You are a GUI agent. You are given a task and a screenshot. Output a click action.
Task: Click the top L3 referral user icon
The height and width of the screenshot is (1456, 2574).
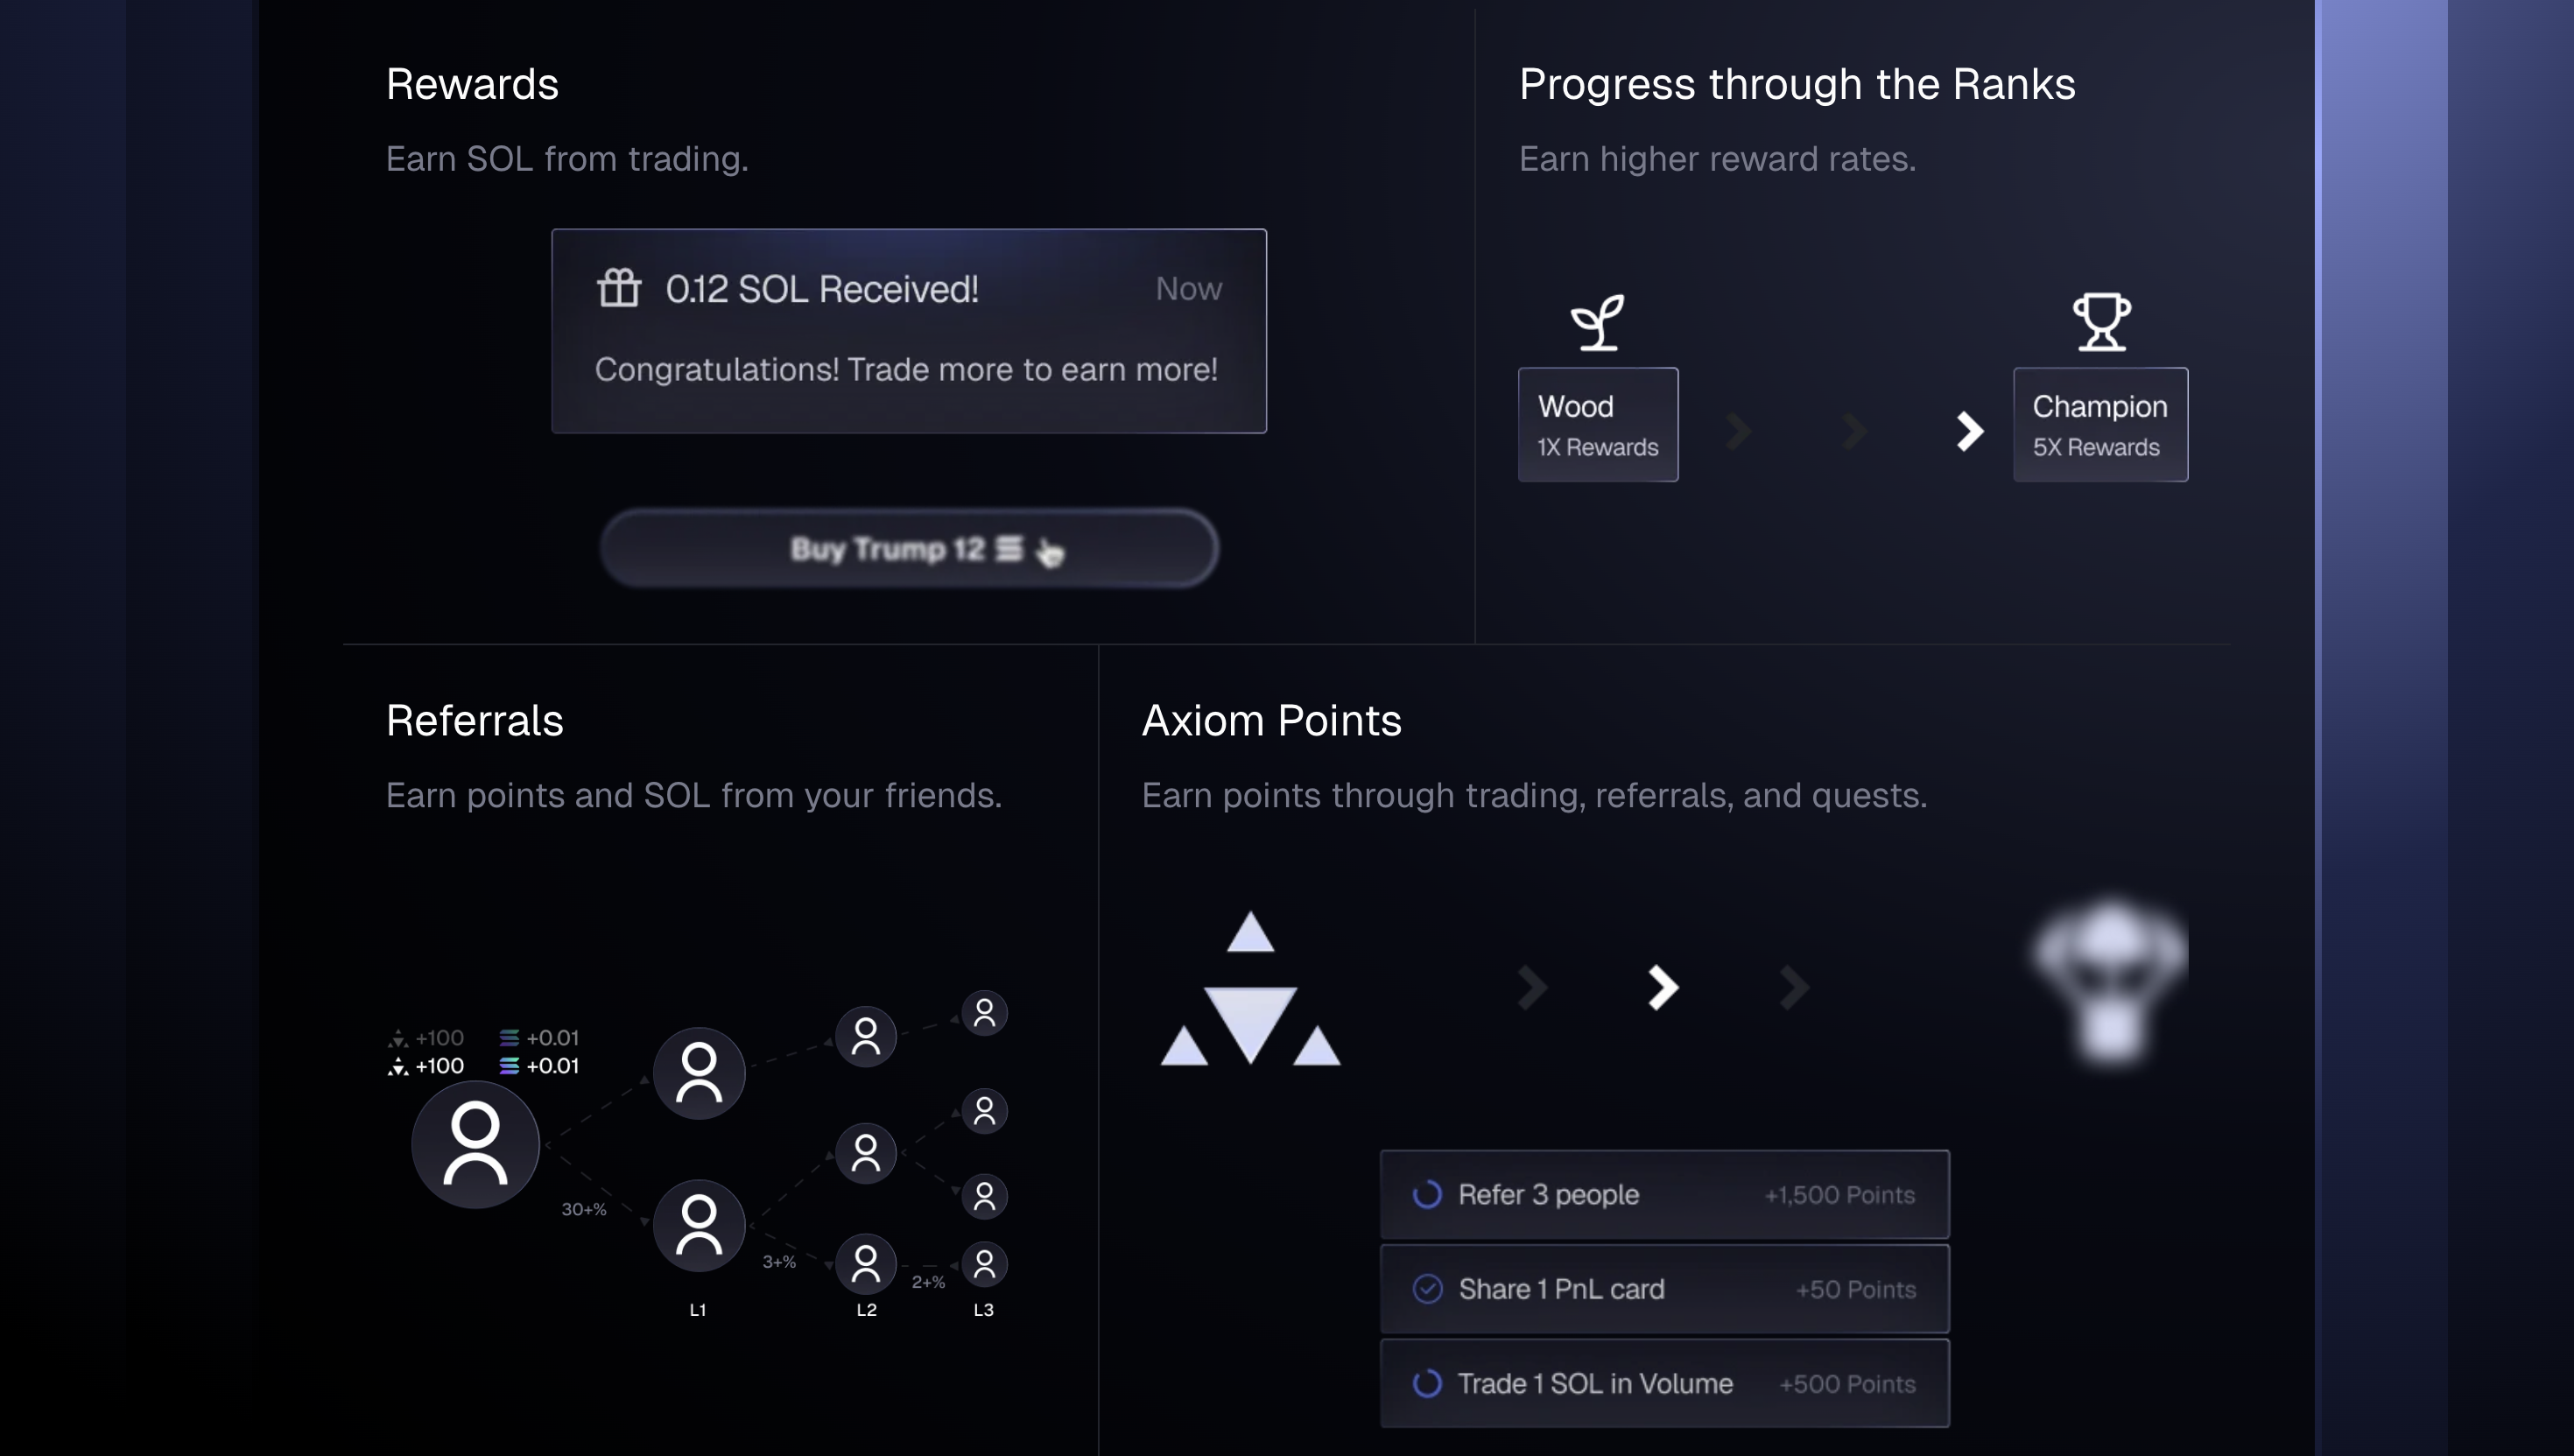coord(984,1013)
